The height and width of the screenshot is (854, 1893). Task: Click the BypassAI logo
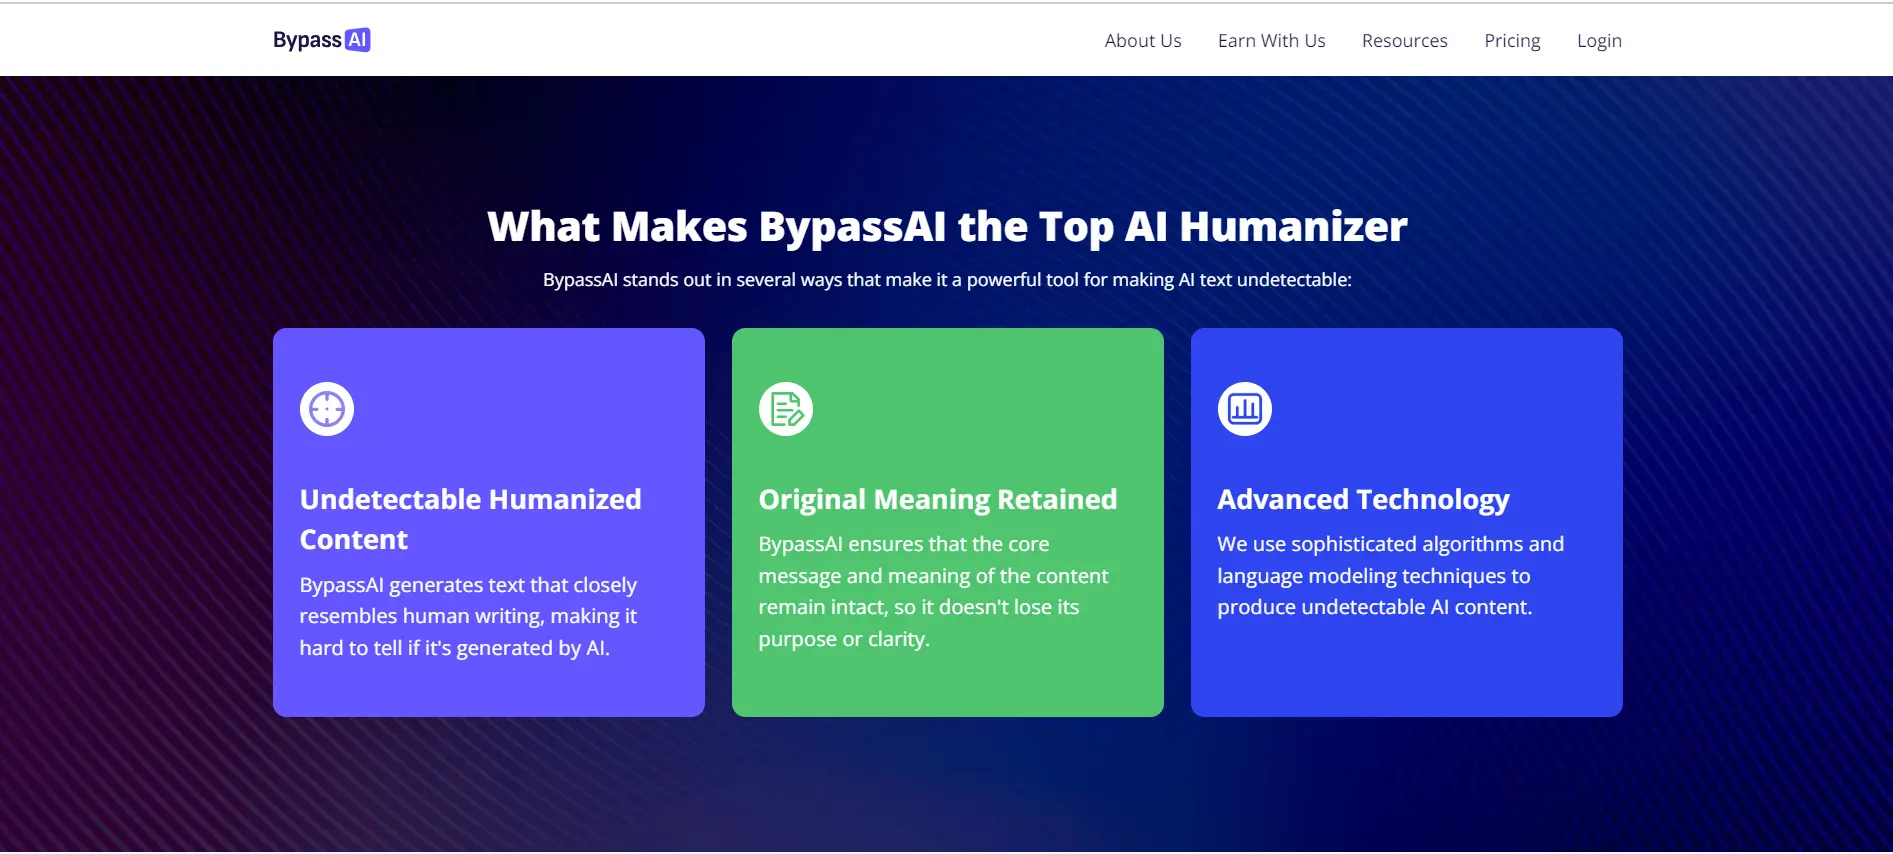click(x=321, y=40)
